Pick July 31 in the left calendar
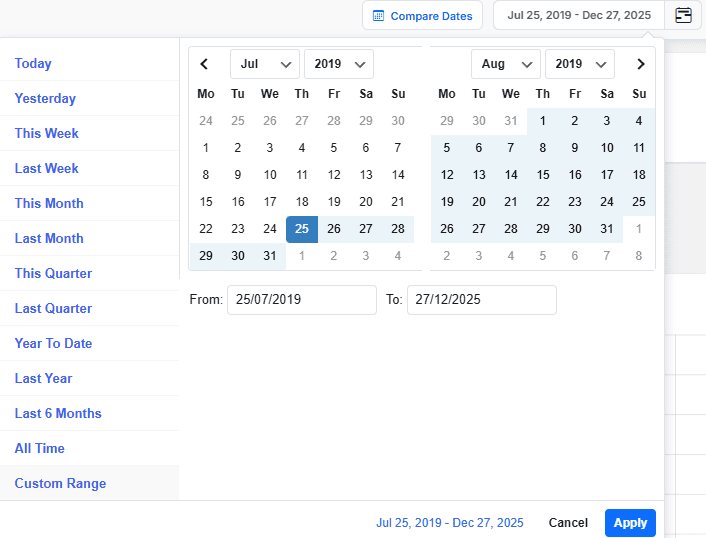706x538 pixels. tap(270, 256)
